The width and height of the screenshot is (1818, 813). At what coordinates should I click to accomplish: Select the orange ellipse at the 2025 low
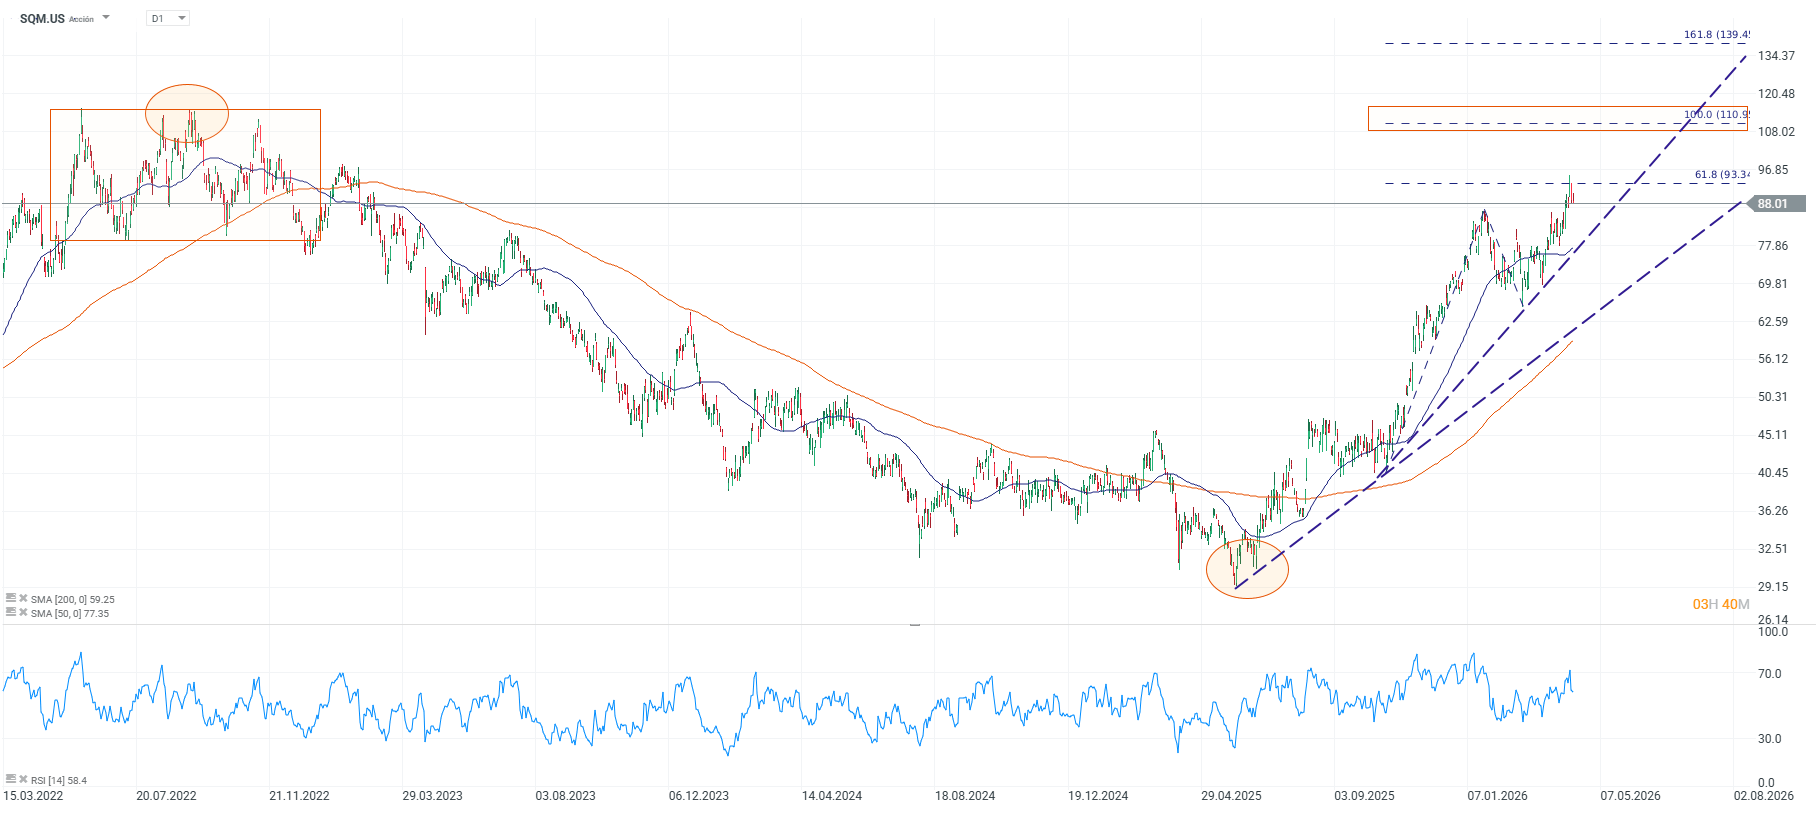(x=1247, y=569)
